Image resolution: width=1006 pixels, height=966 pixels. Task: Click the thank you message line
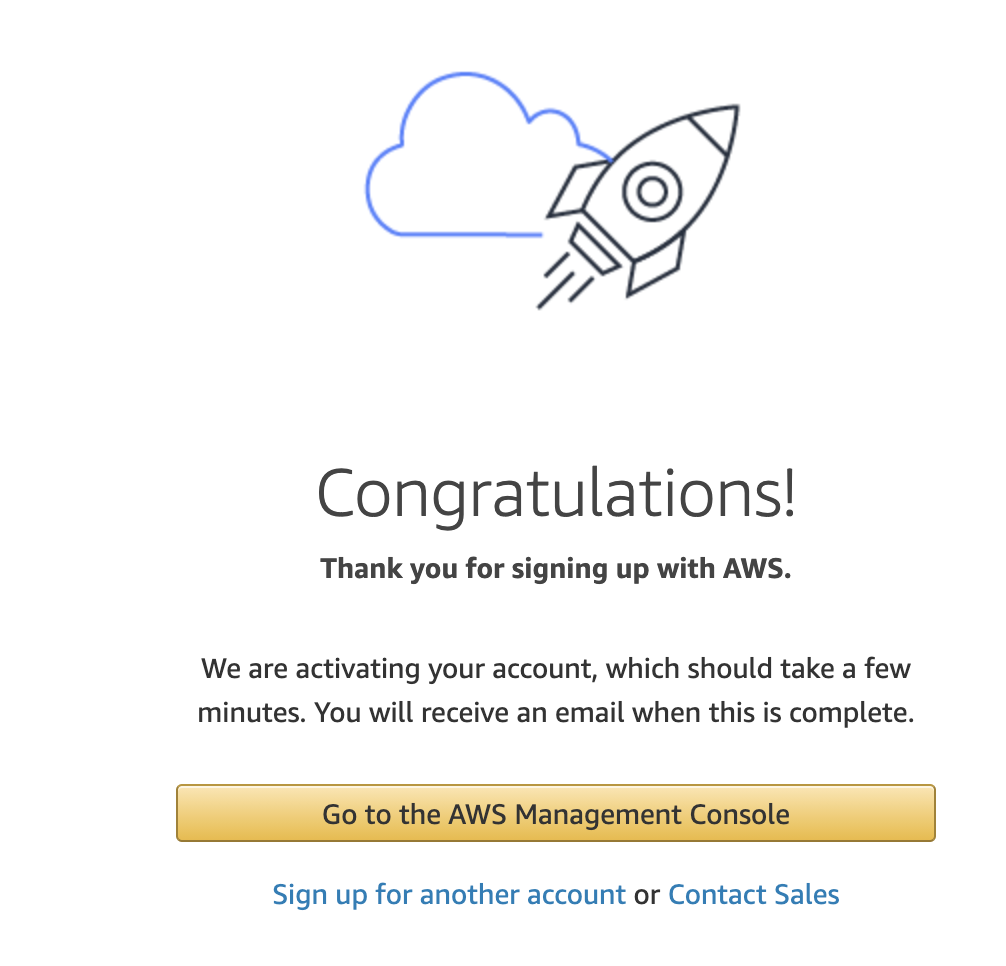click(556, 568)
